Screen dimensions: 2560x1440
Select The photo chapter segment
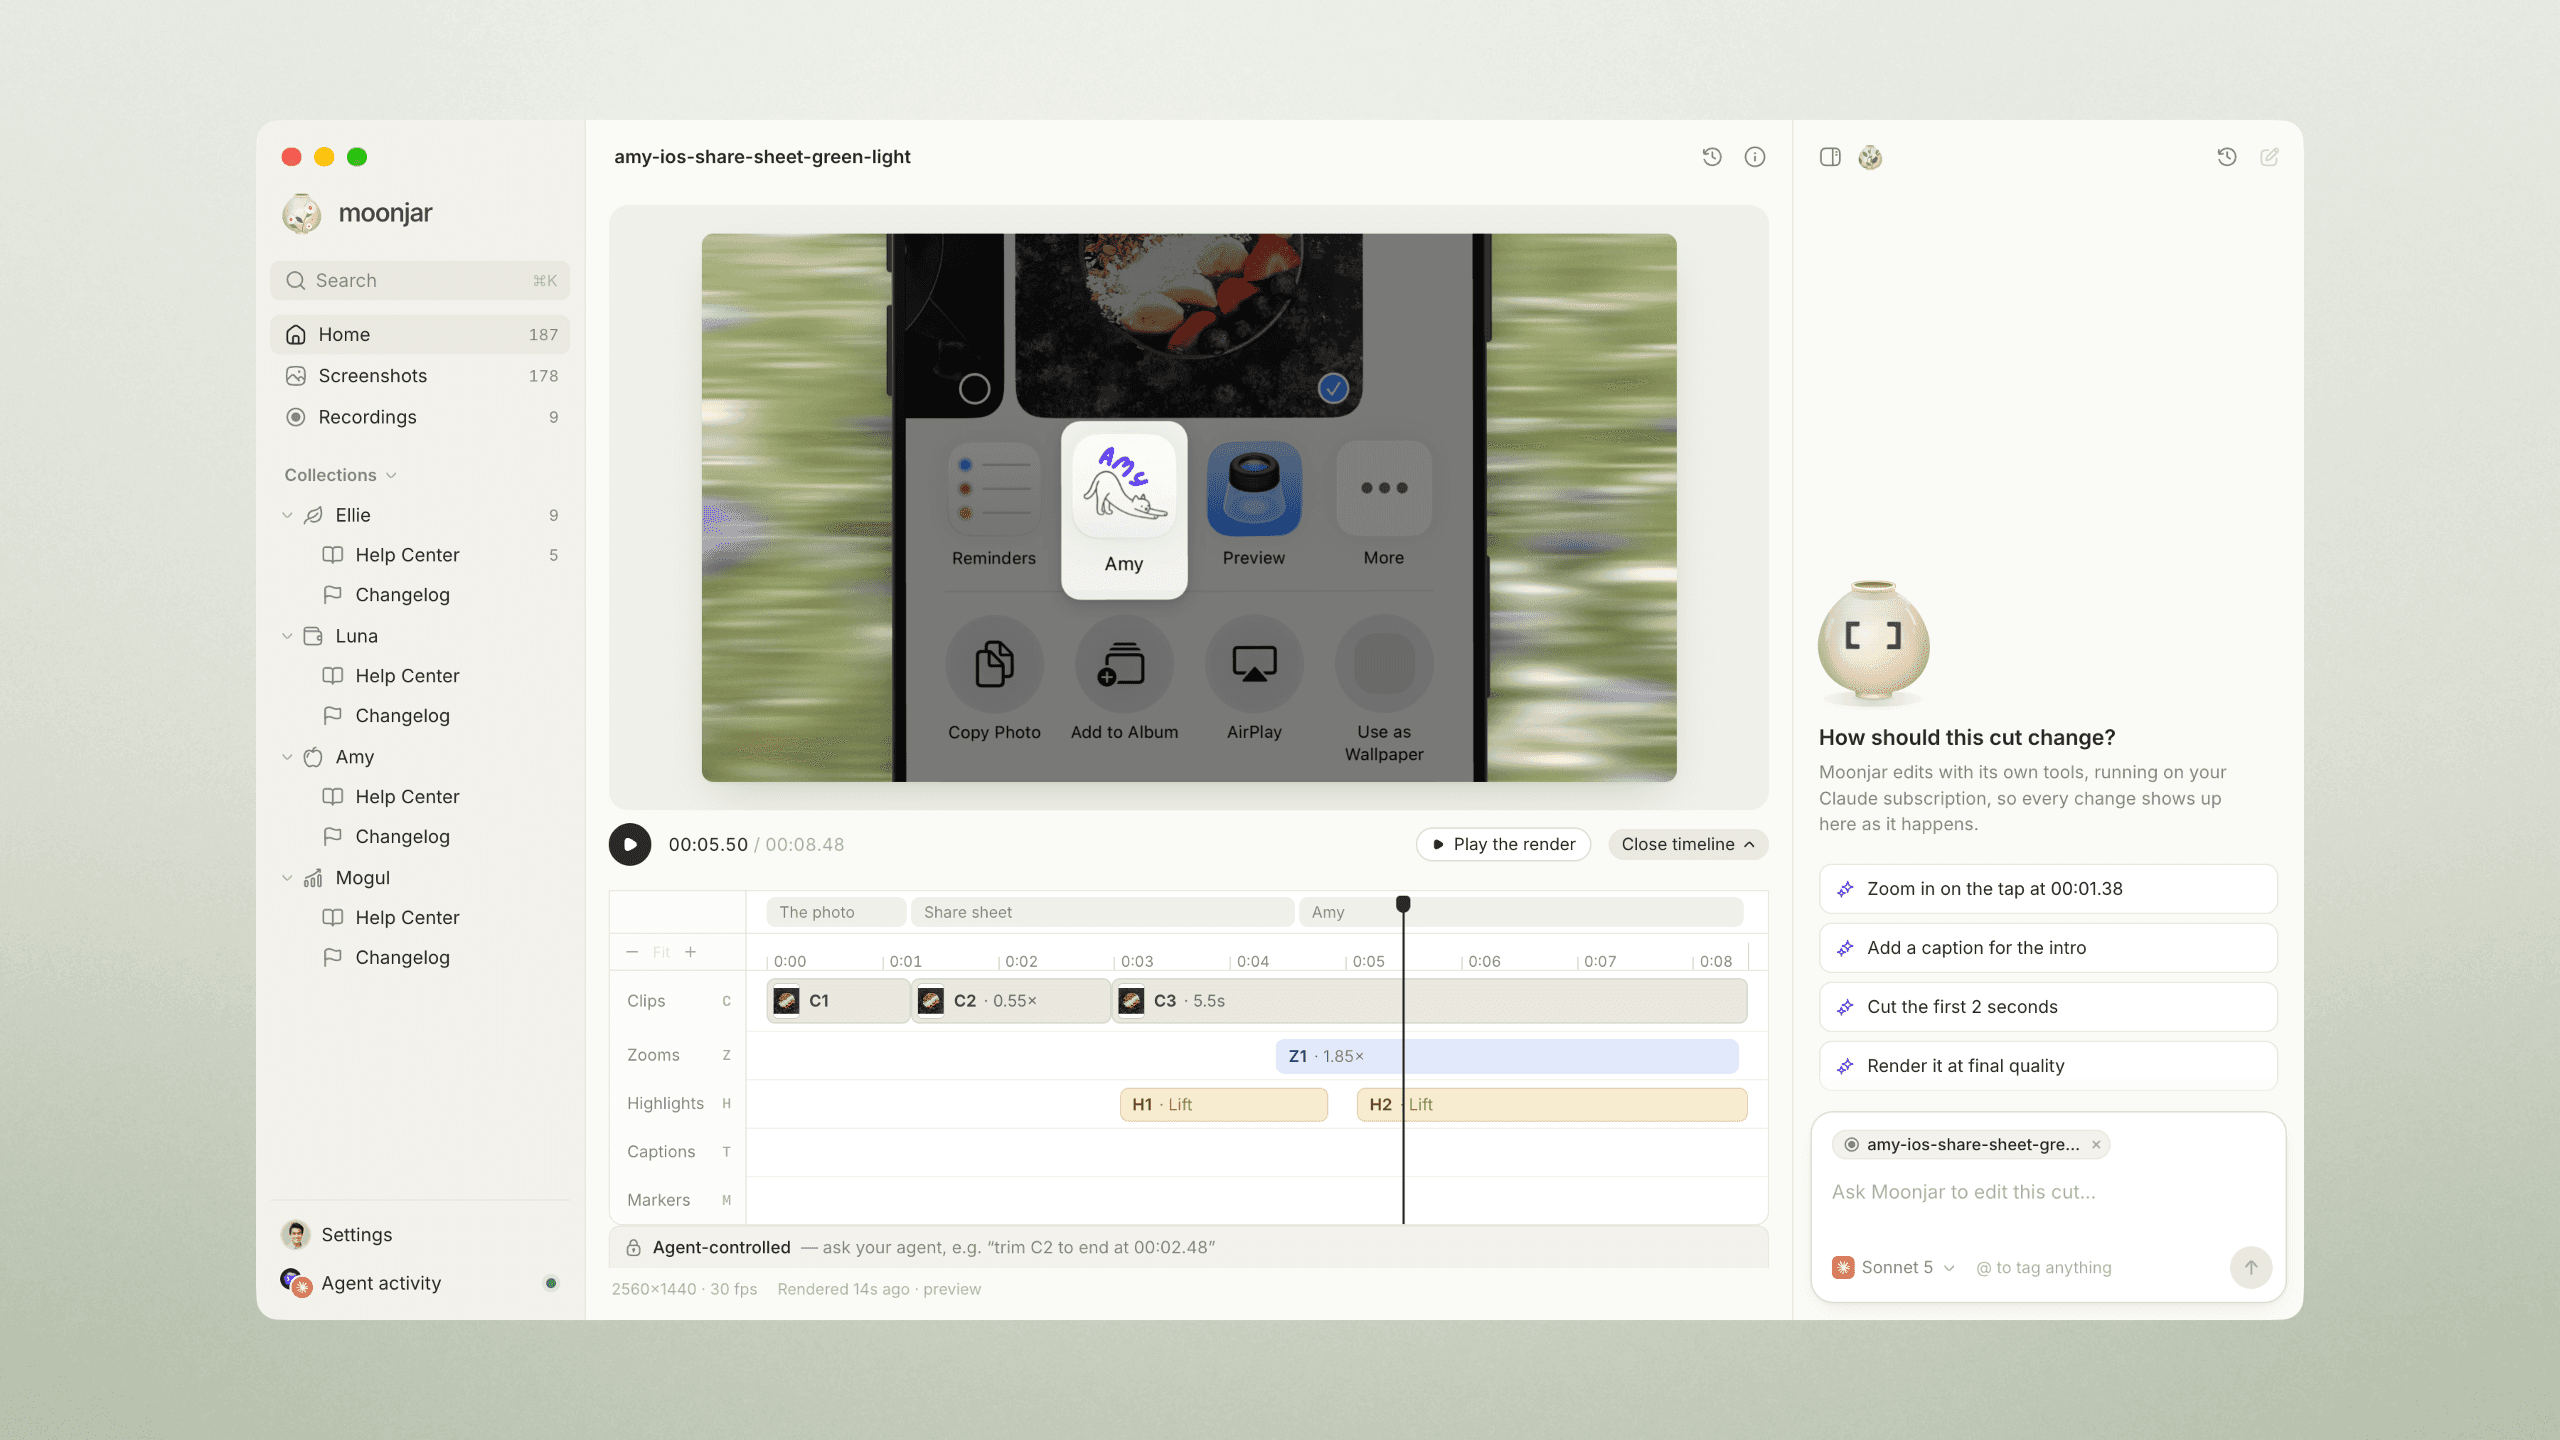point(836,912)
